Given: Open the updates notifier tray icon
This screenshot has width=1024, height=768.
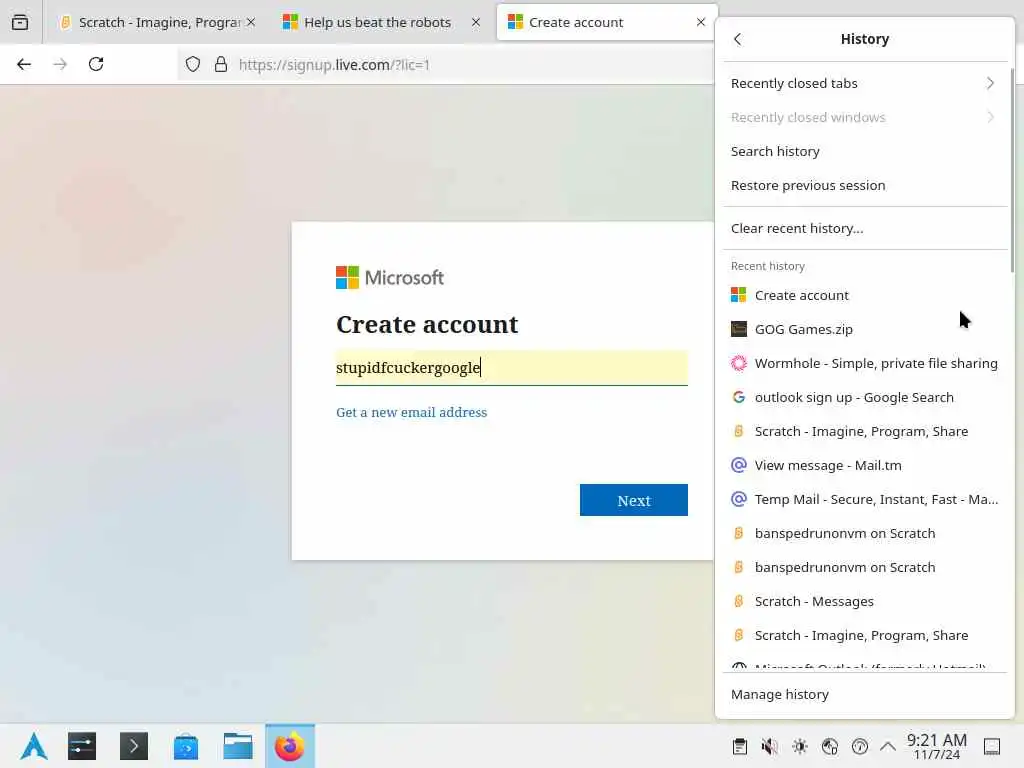Looking at the screenshot, I should (859, 746).
